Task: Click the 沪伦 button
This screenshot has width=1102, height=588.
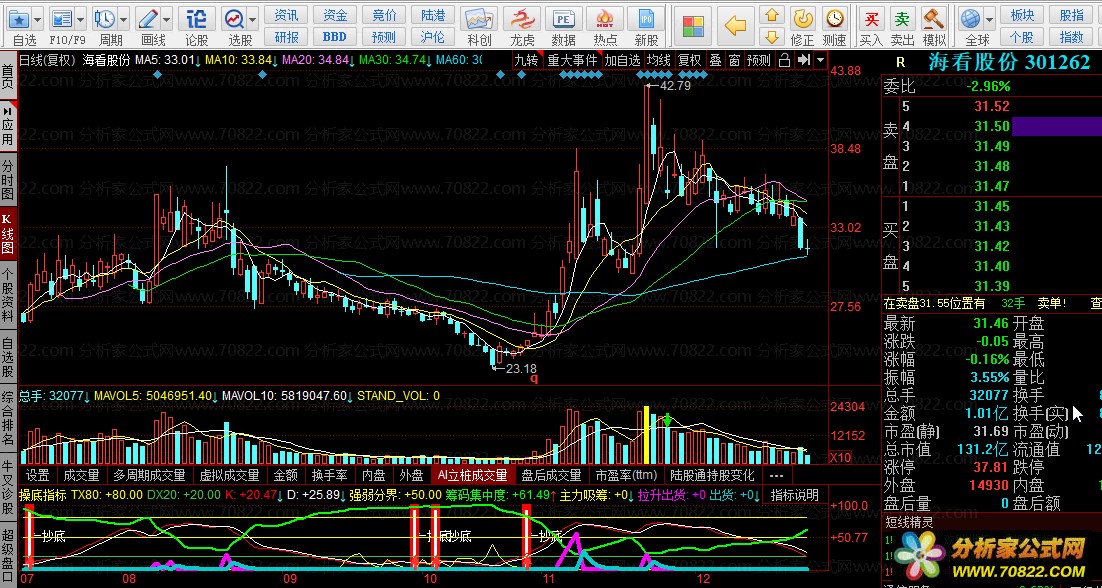Action: coord(432,37)
